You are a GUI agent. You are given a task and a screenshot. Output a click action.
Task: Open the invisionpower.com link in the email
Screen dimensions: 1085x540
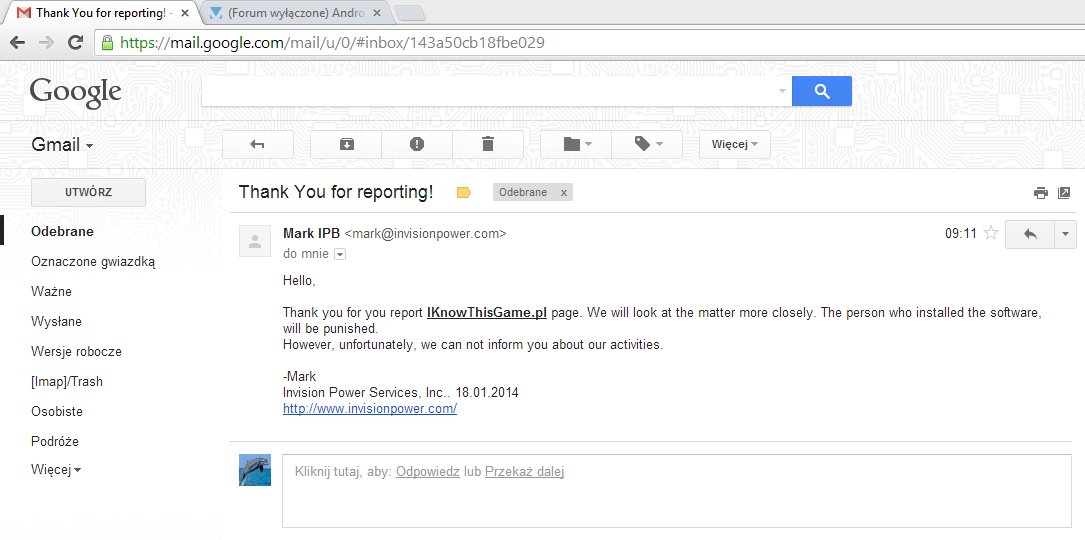[370, 409]
